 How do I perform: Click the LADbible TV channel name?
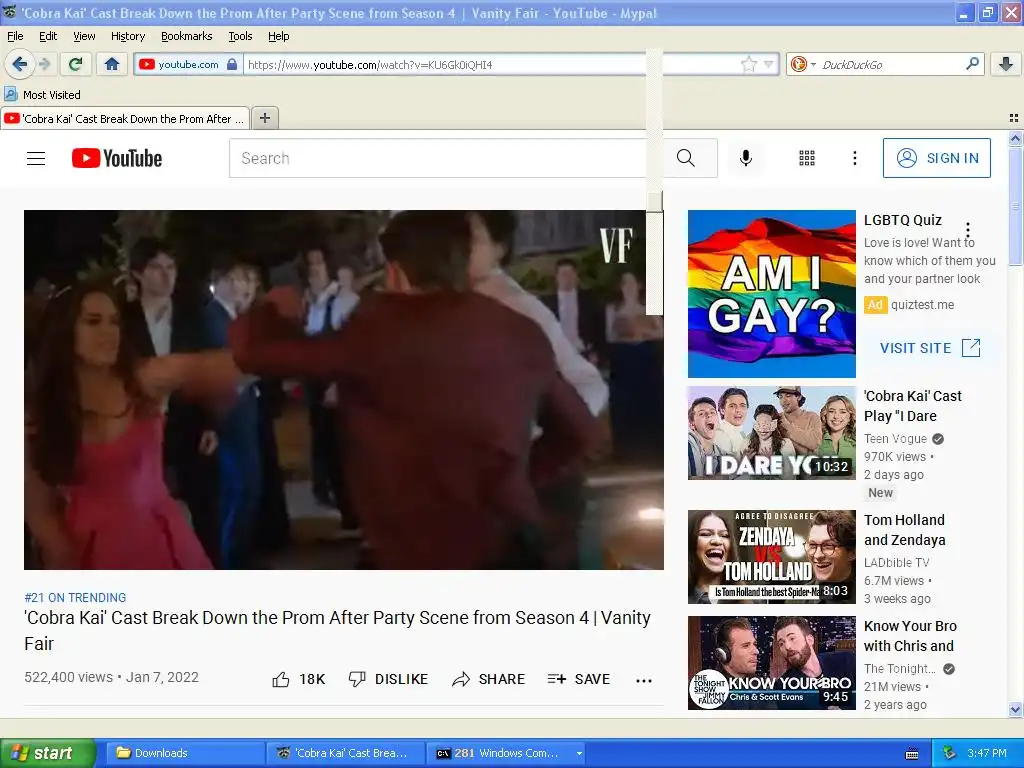click(896, 563)
